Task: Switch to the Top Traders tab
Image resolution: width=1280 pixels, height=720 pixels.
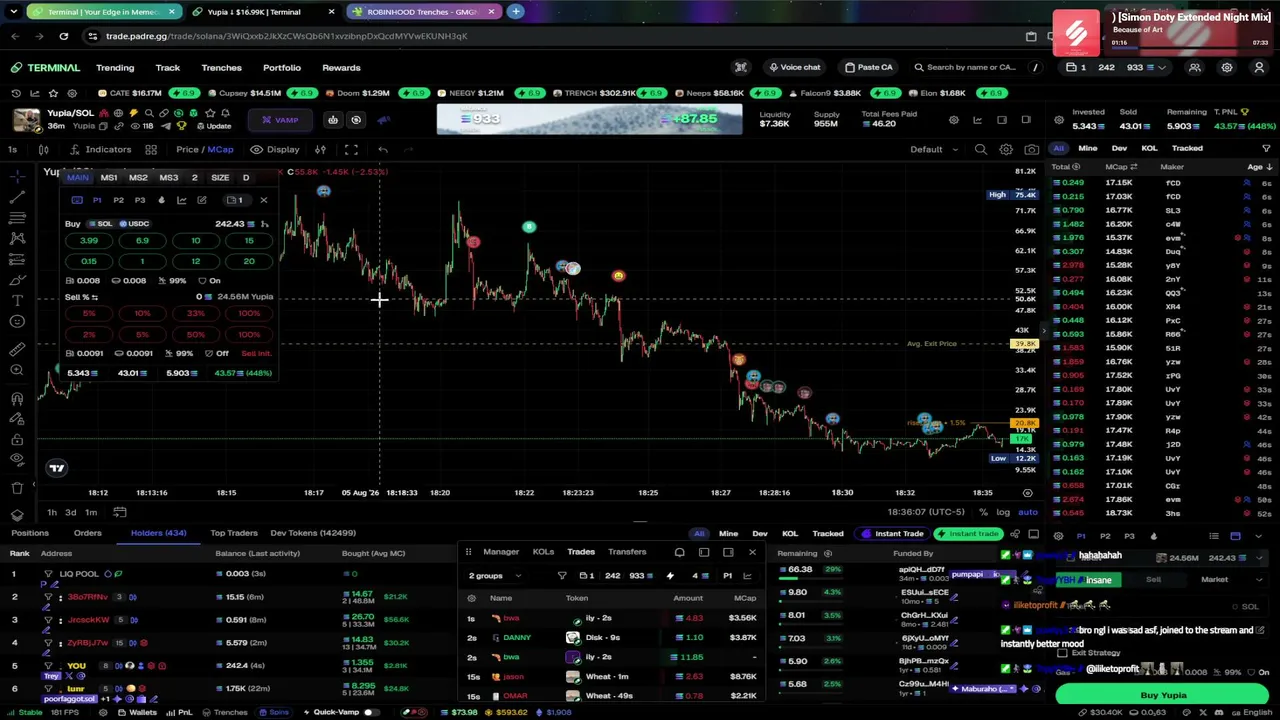Action: (x=234, y=533)
